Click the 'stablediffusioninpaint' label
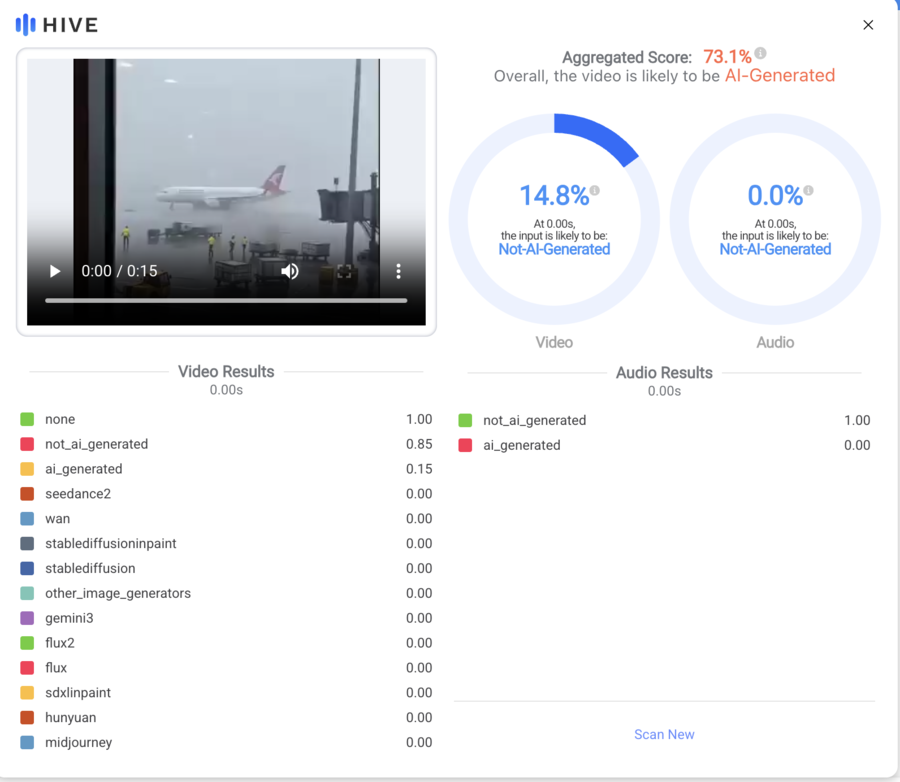Viewport: 900px width, 782px height. (111, 543)
